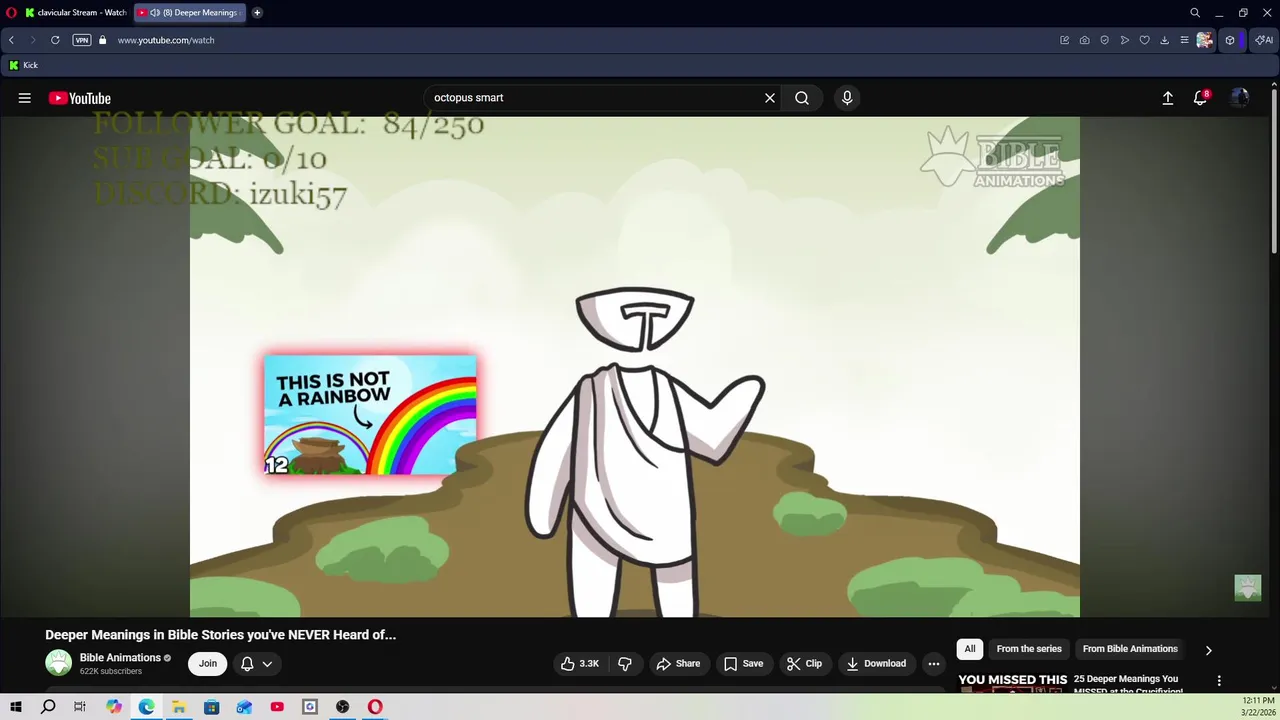Open the page edit/notes toolbar icon
The width and height of the screenshot is (1280, 720).
(x=1065, y=40)
